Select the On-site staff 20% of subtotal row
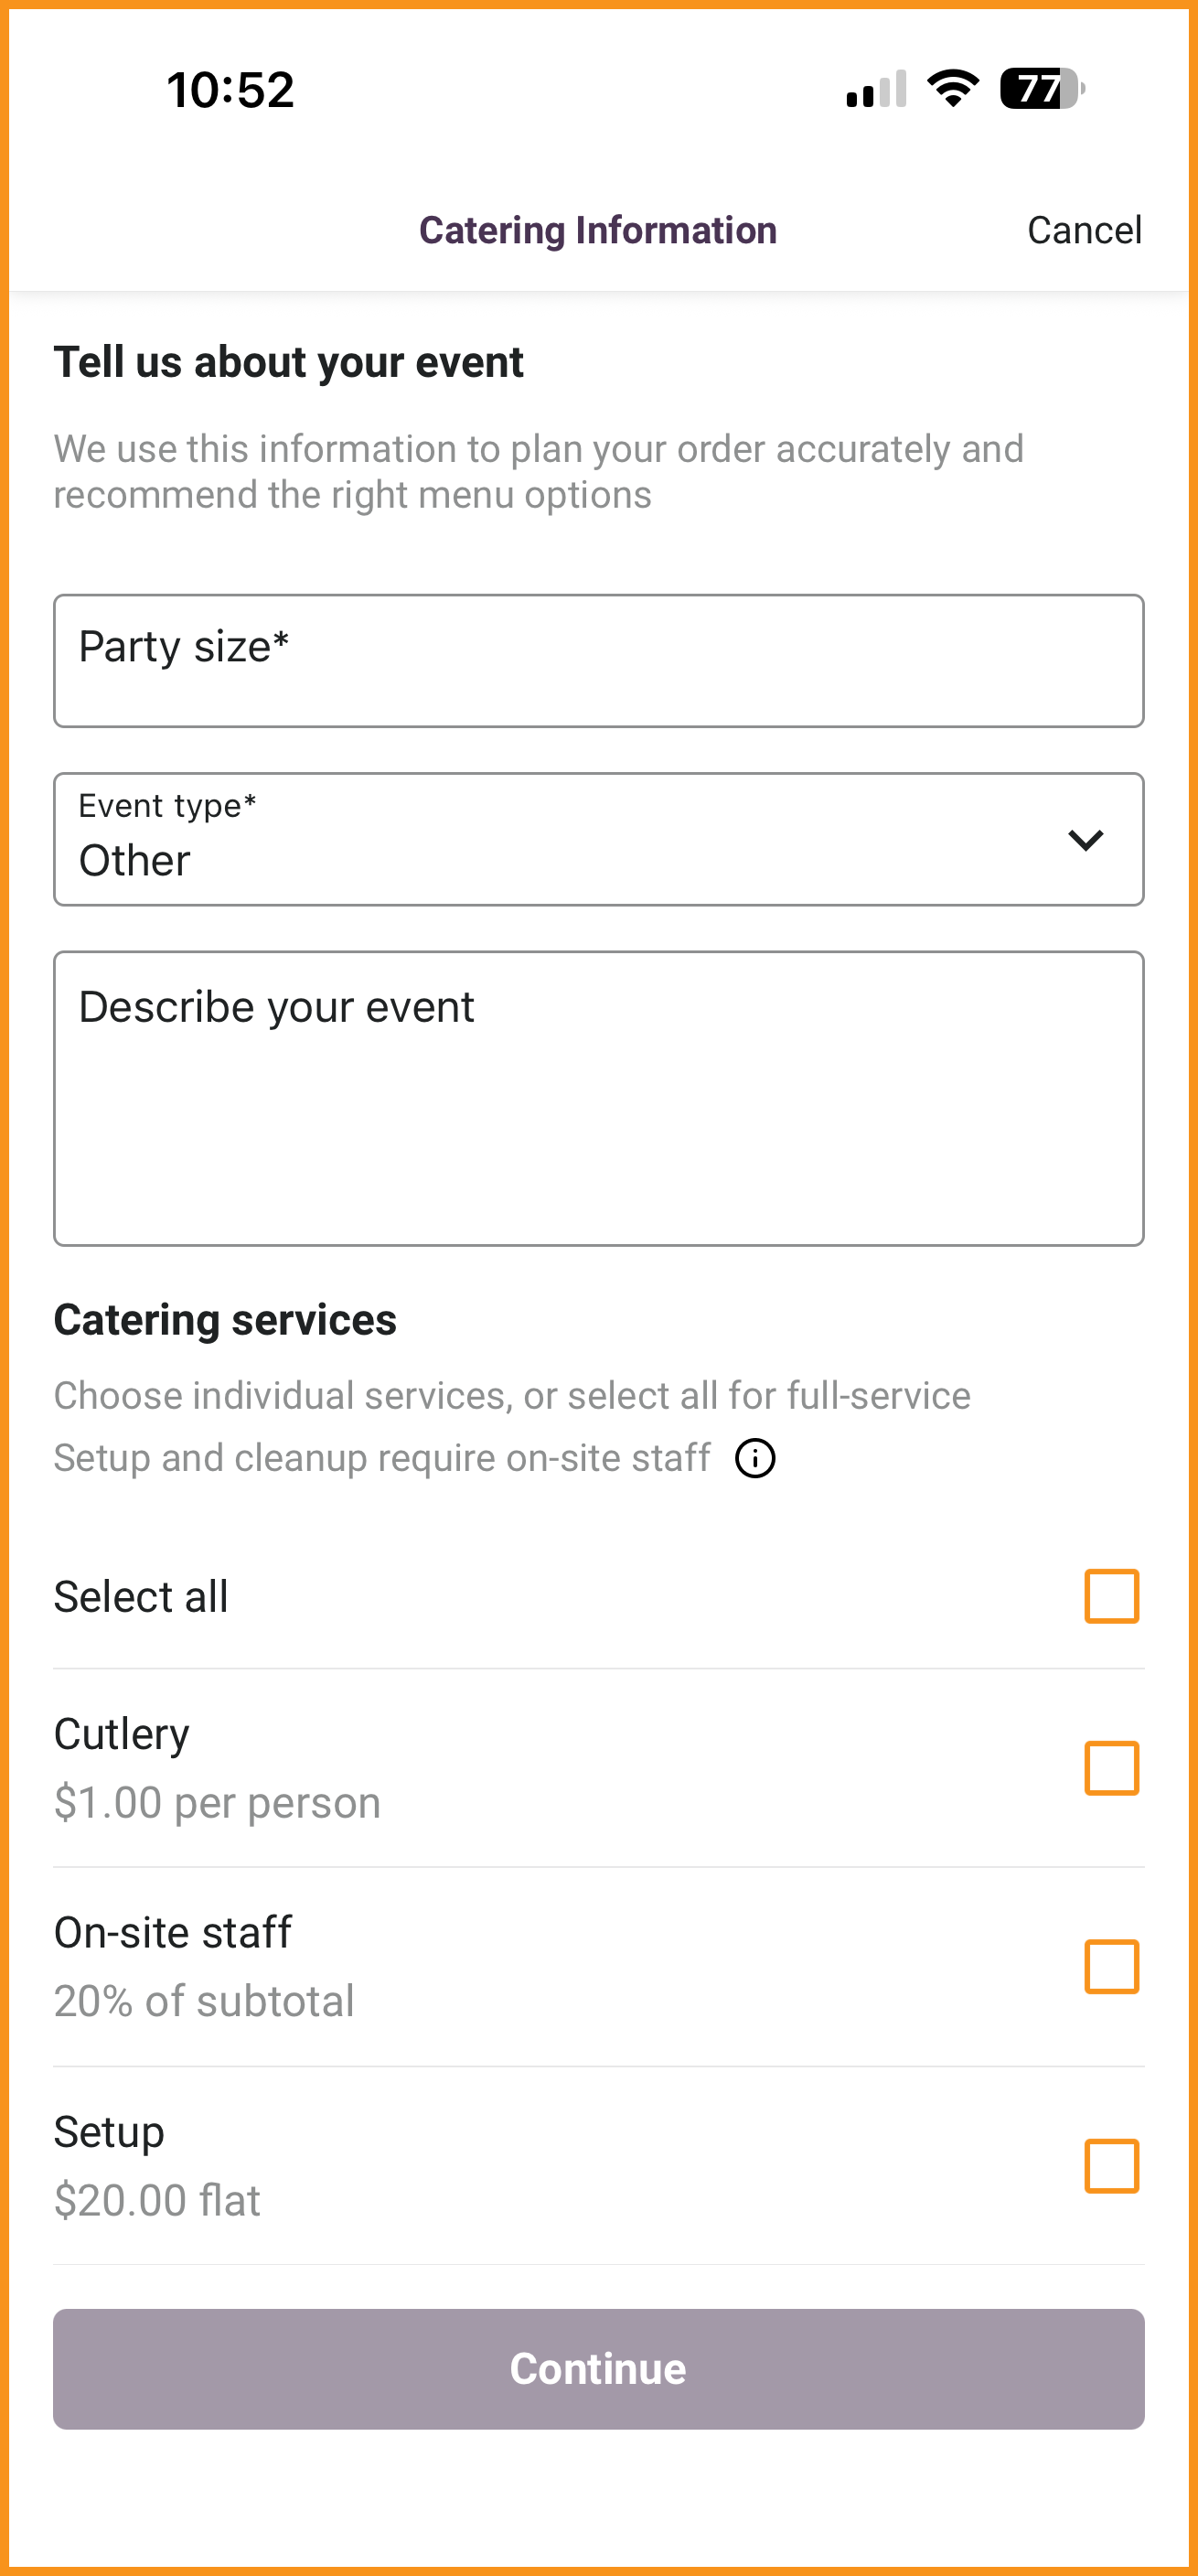Screen dimensions: 1198x2576 point(599,1967)
